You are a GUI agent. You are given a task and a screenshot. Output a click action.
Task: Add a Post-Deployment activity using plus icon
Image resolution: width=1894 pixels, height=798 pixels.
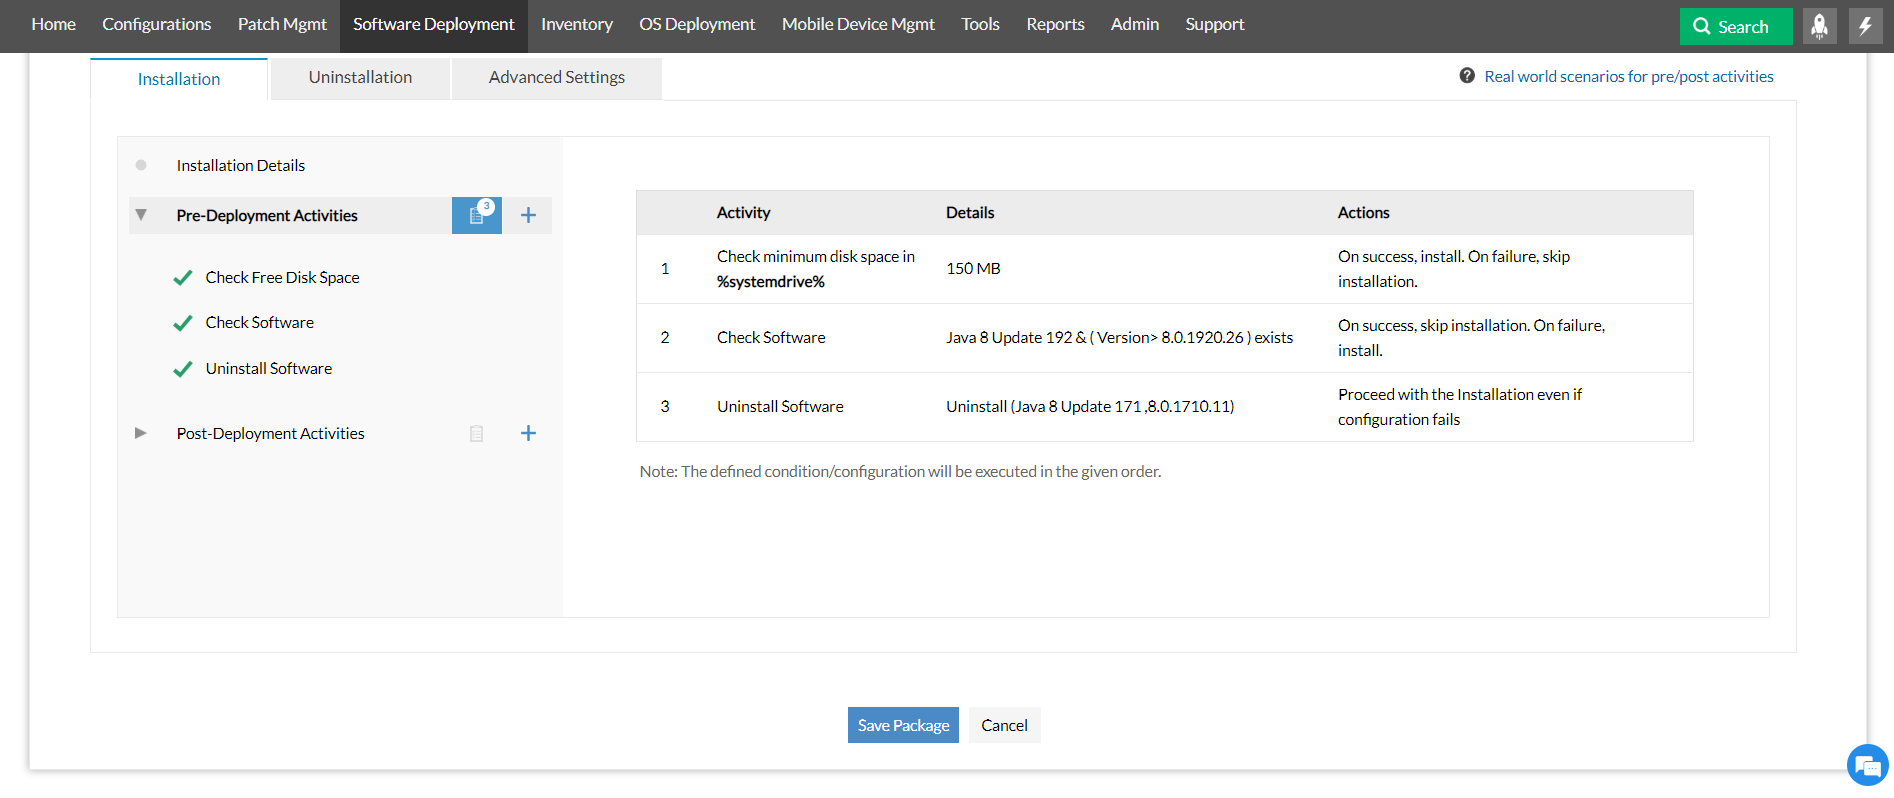click(528, 433)
